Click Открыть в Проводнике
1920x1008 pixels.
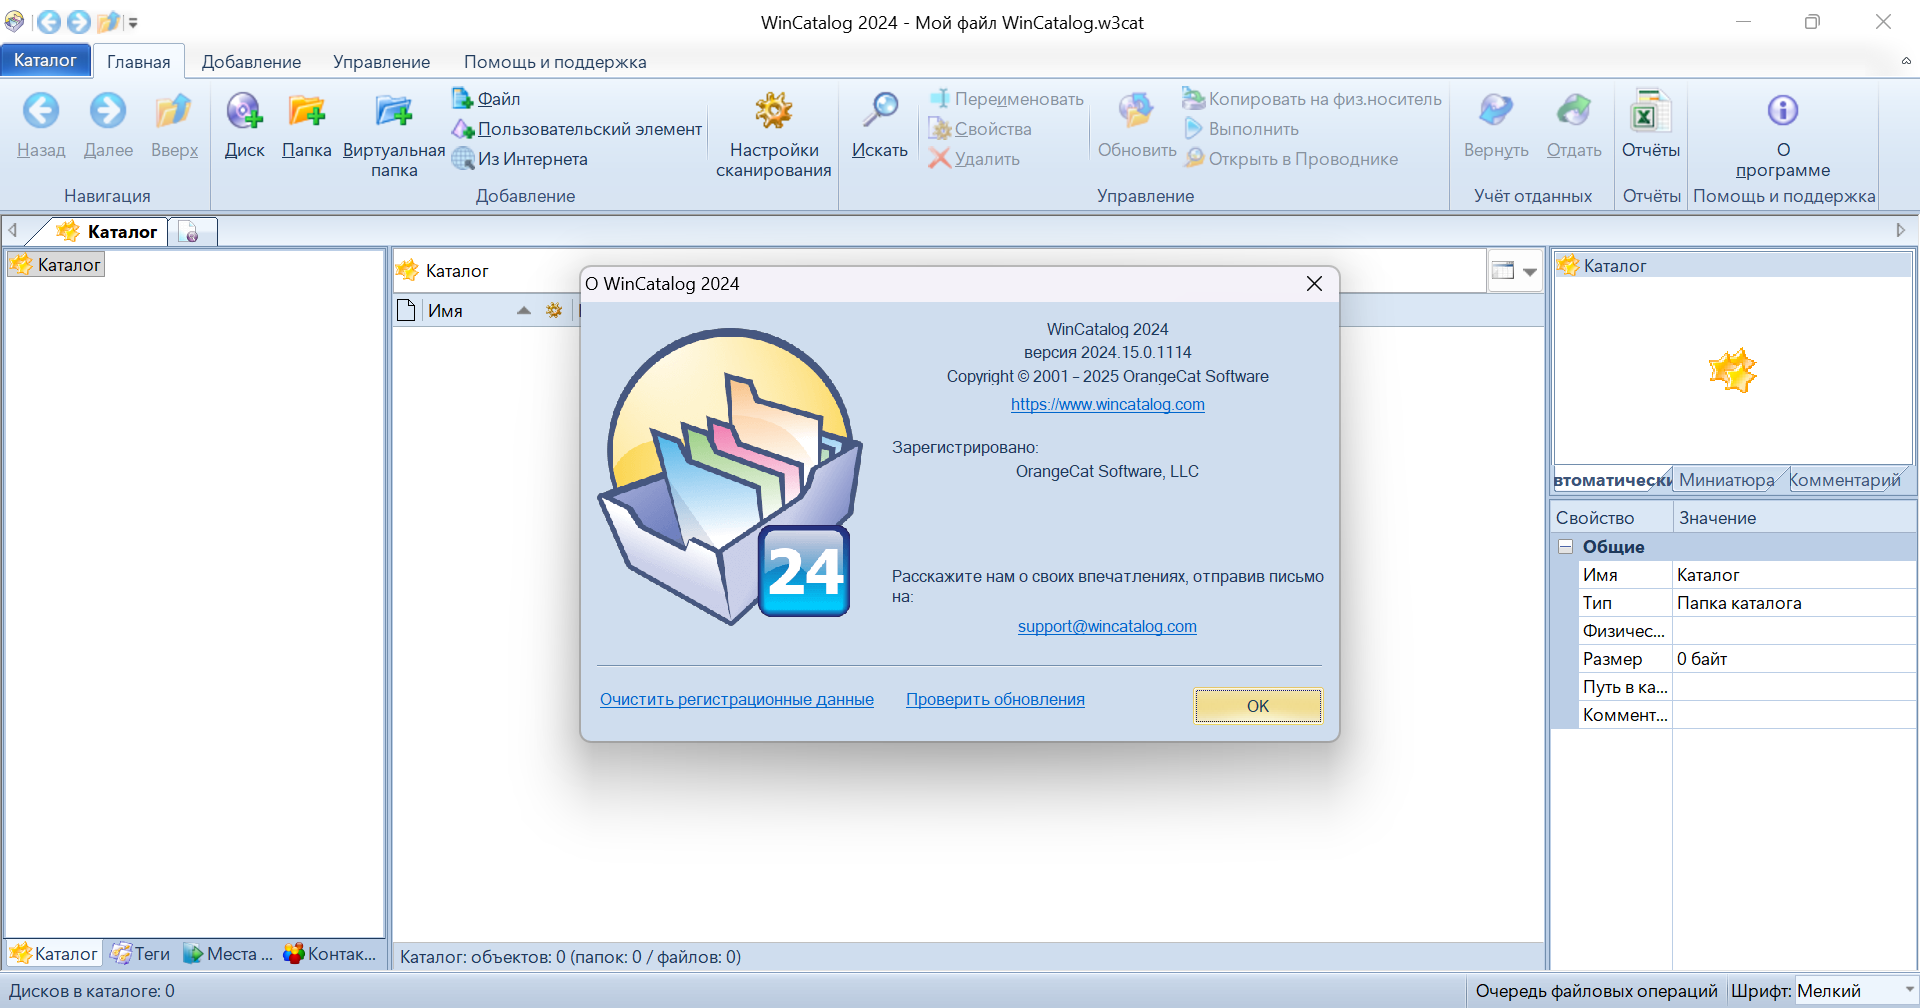[x=1291, y=159]
